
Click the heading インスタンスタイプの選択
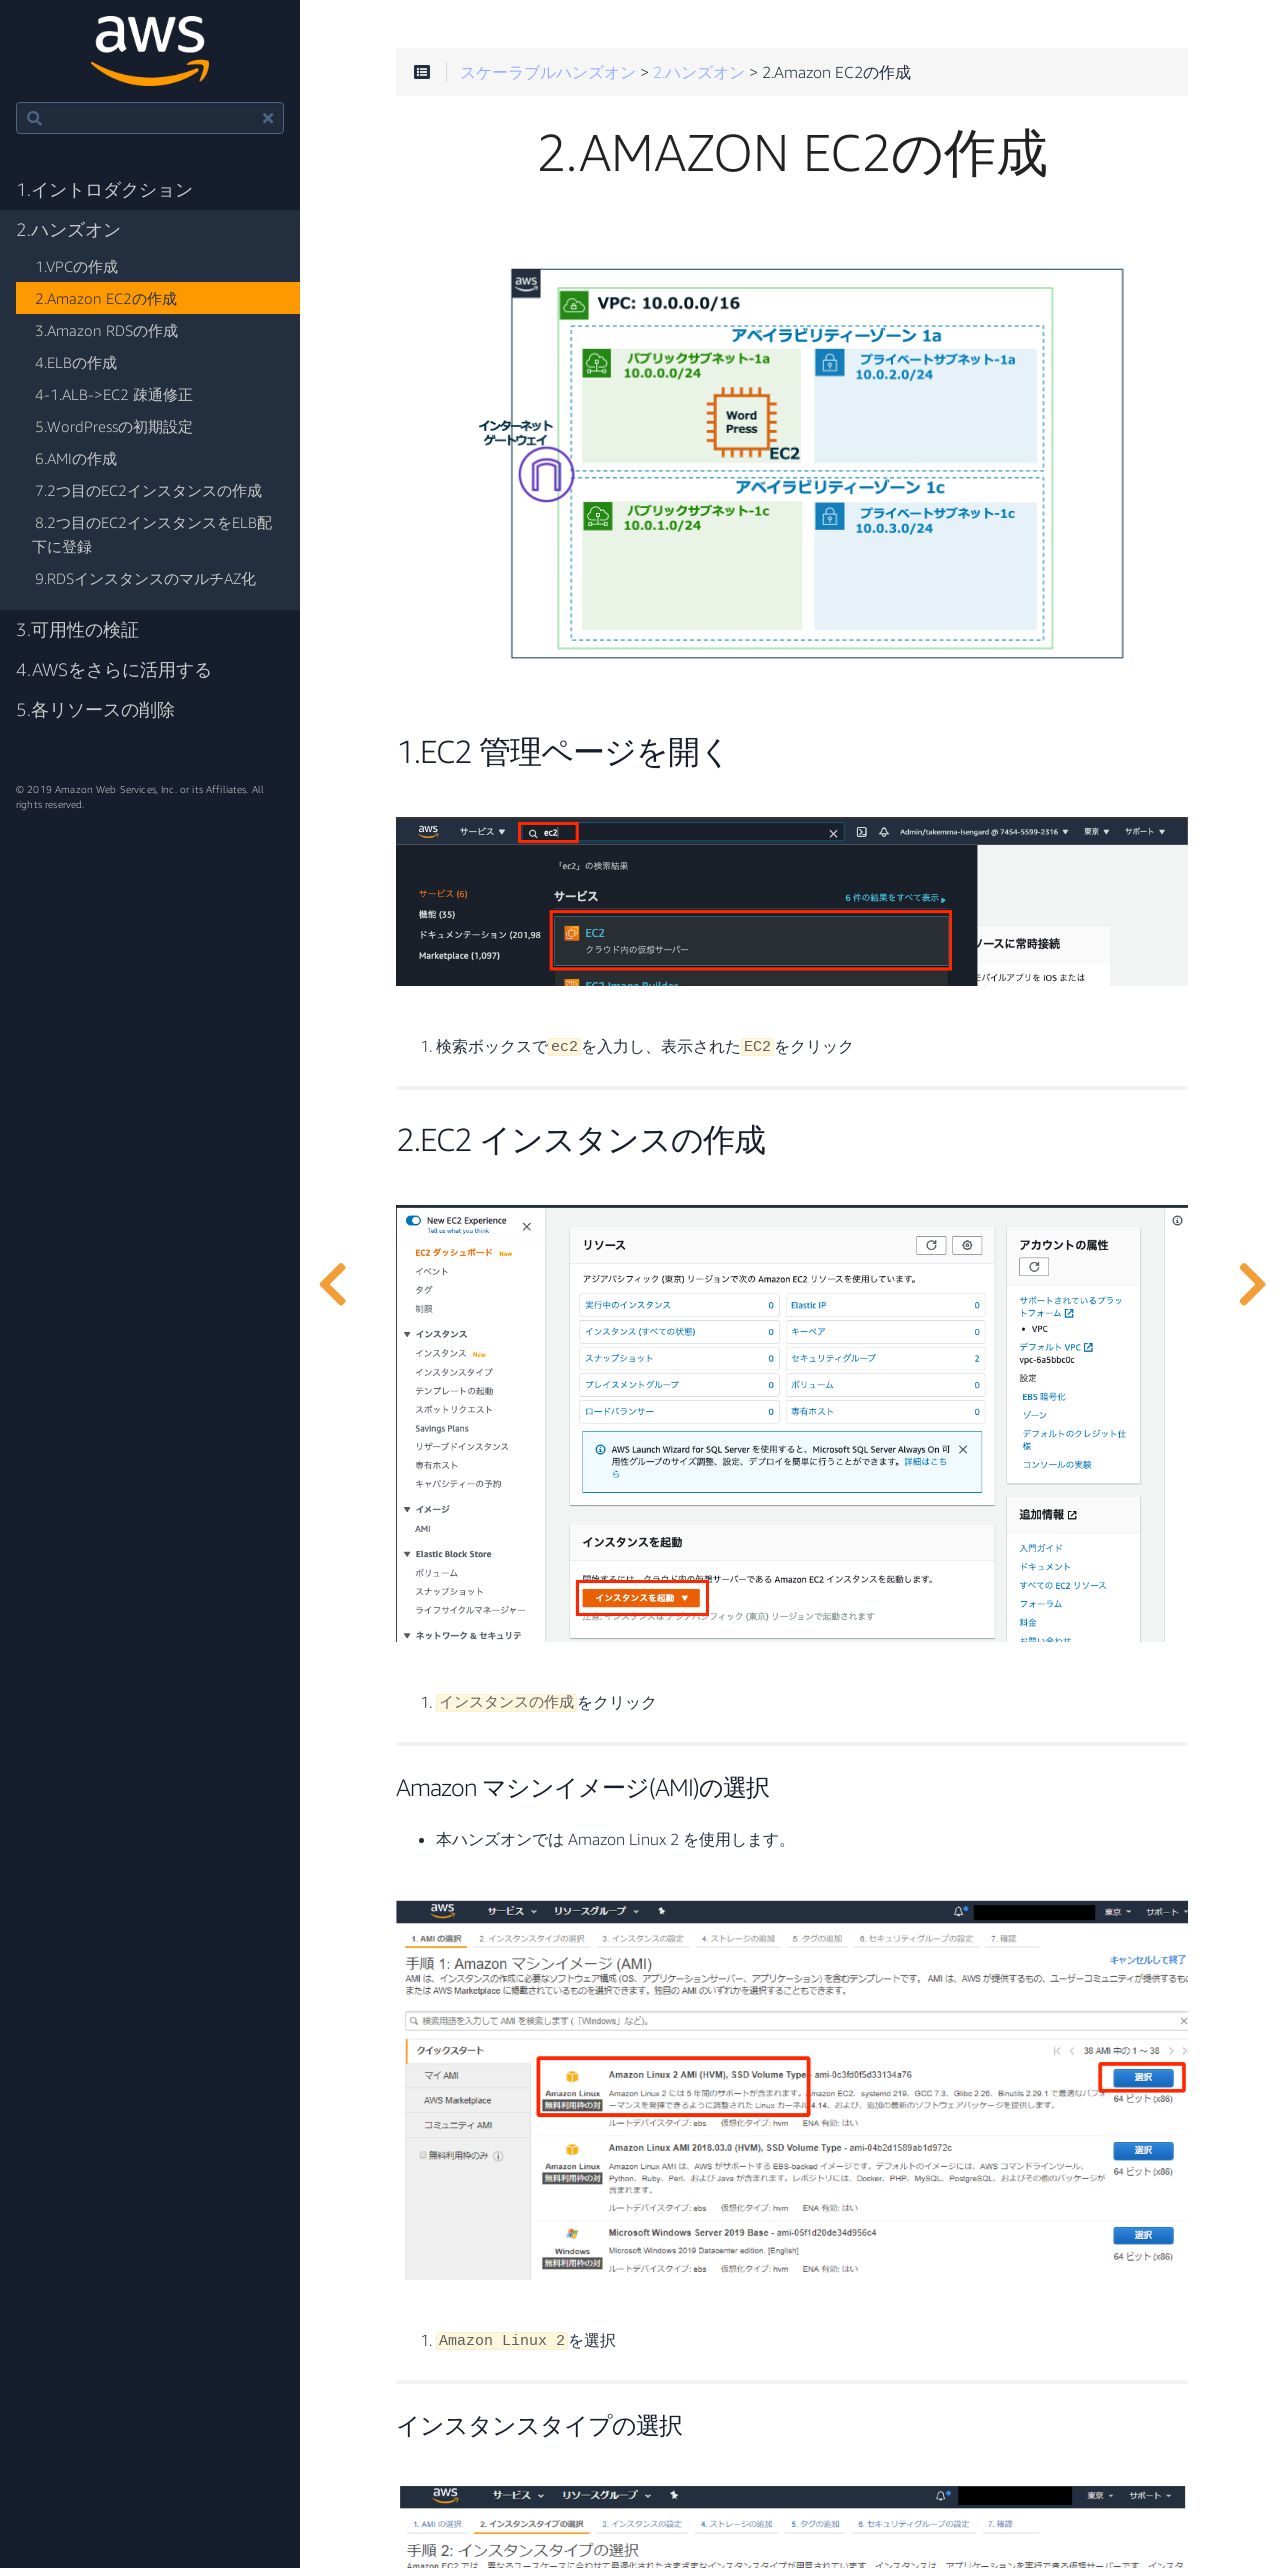[x=540, y=2426]
